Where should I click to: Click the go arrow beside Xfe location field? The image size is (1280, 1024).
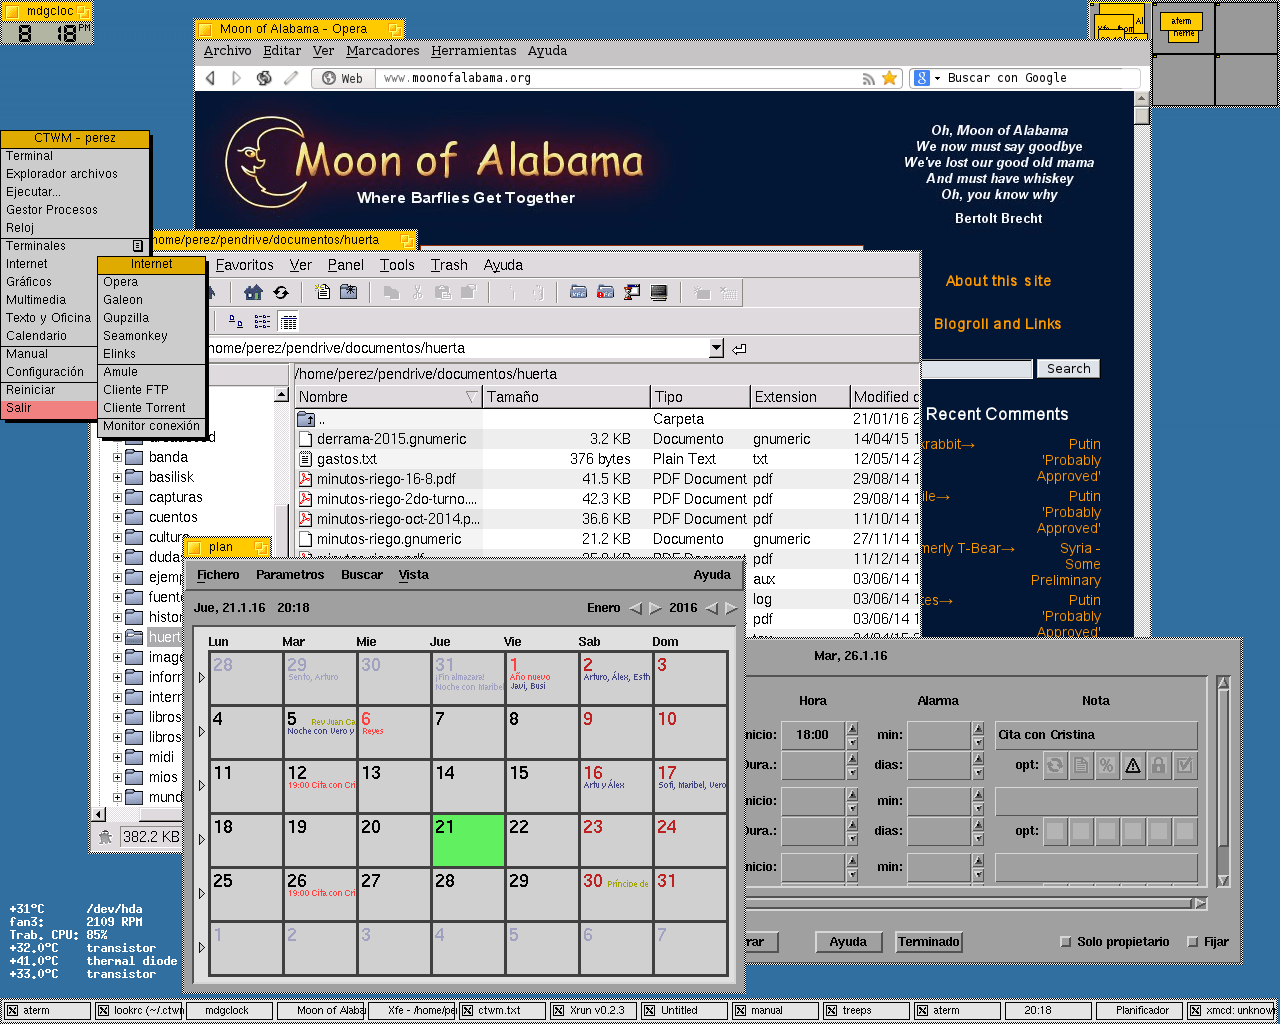click(x=739, y=348)
